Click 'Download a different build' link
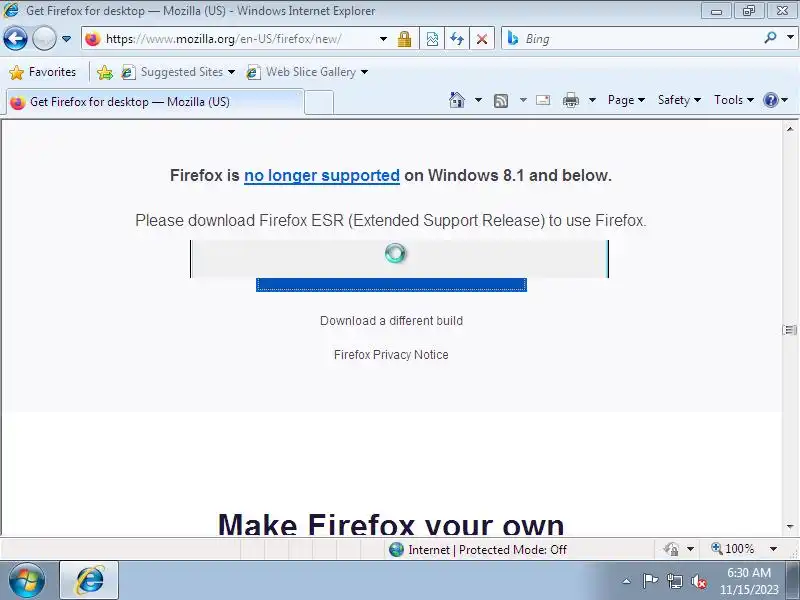The height and width of the screenshot is (600, 800). 391,321
